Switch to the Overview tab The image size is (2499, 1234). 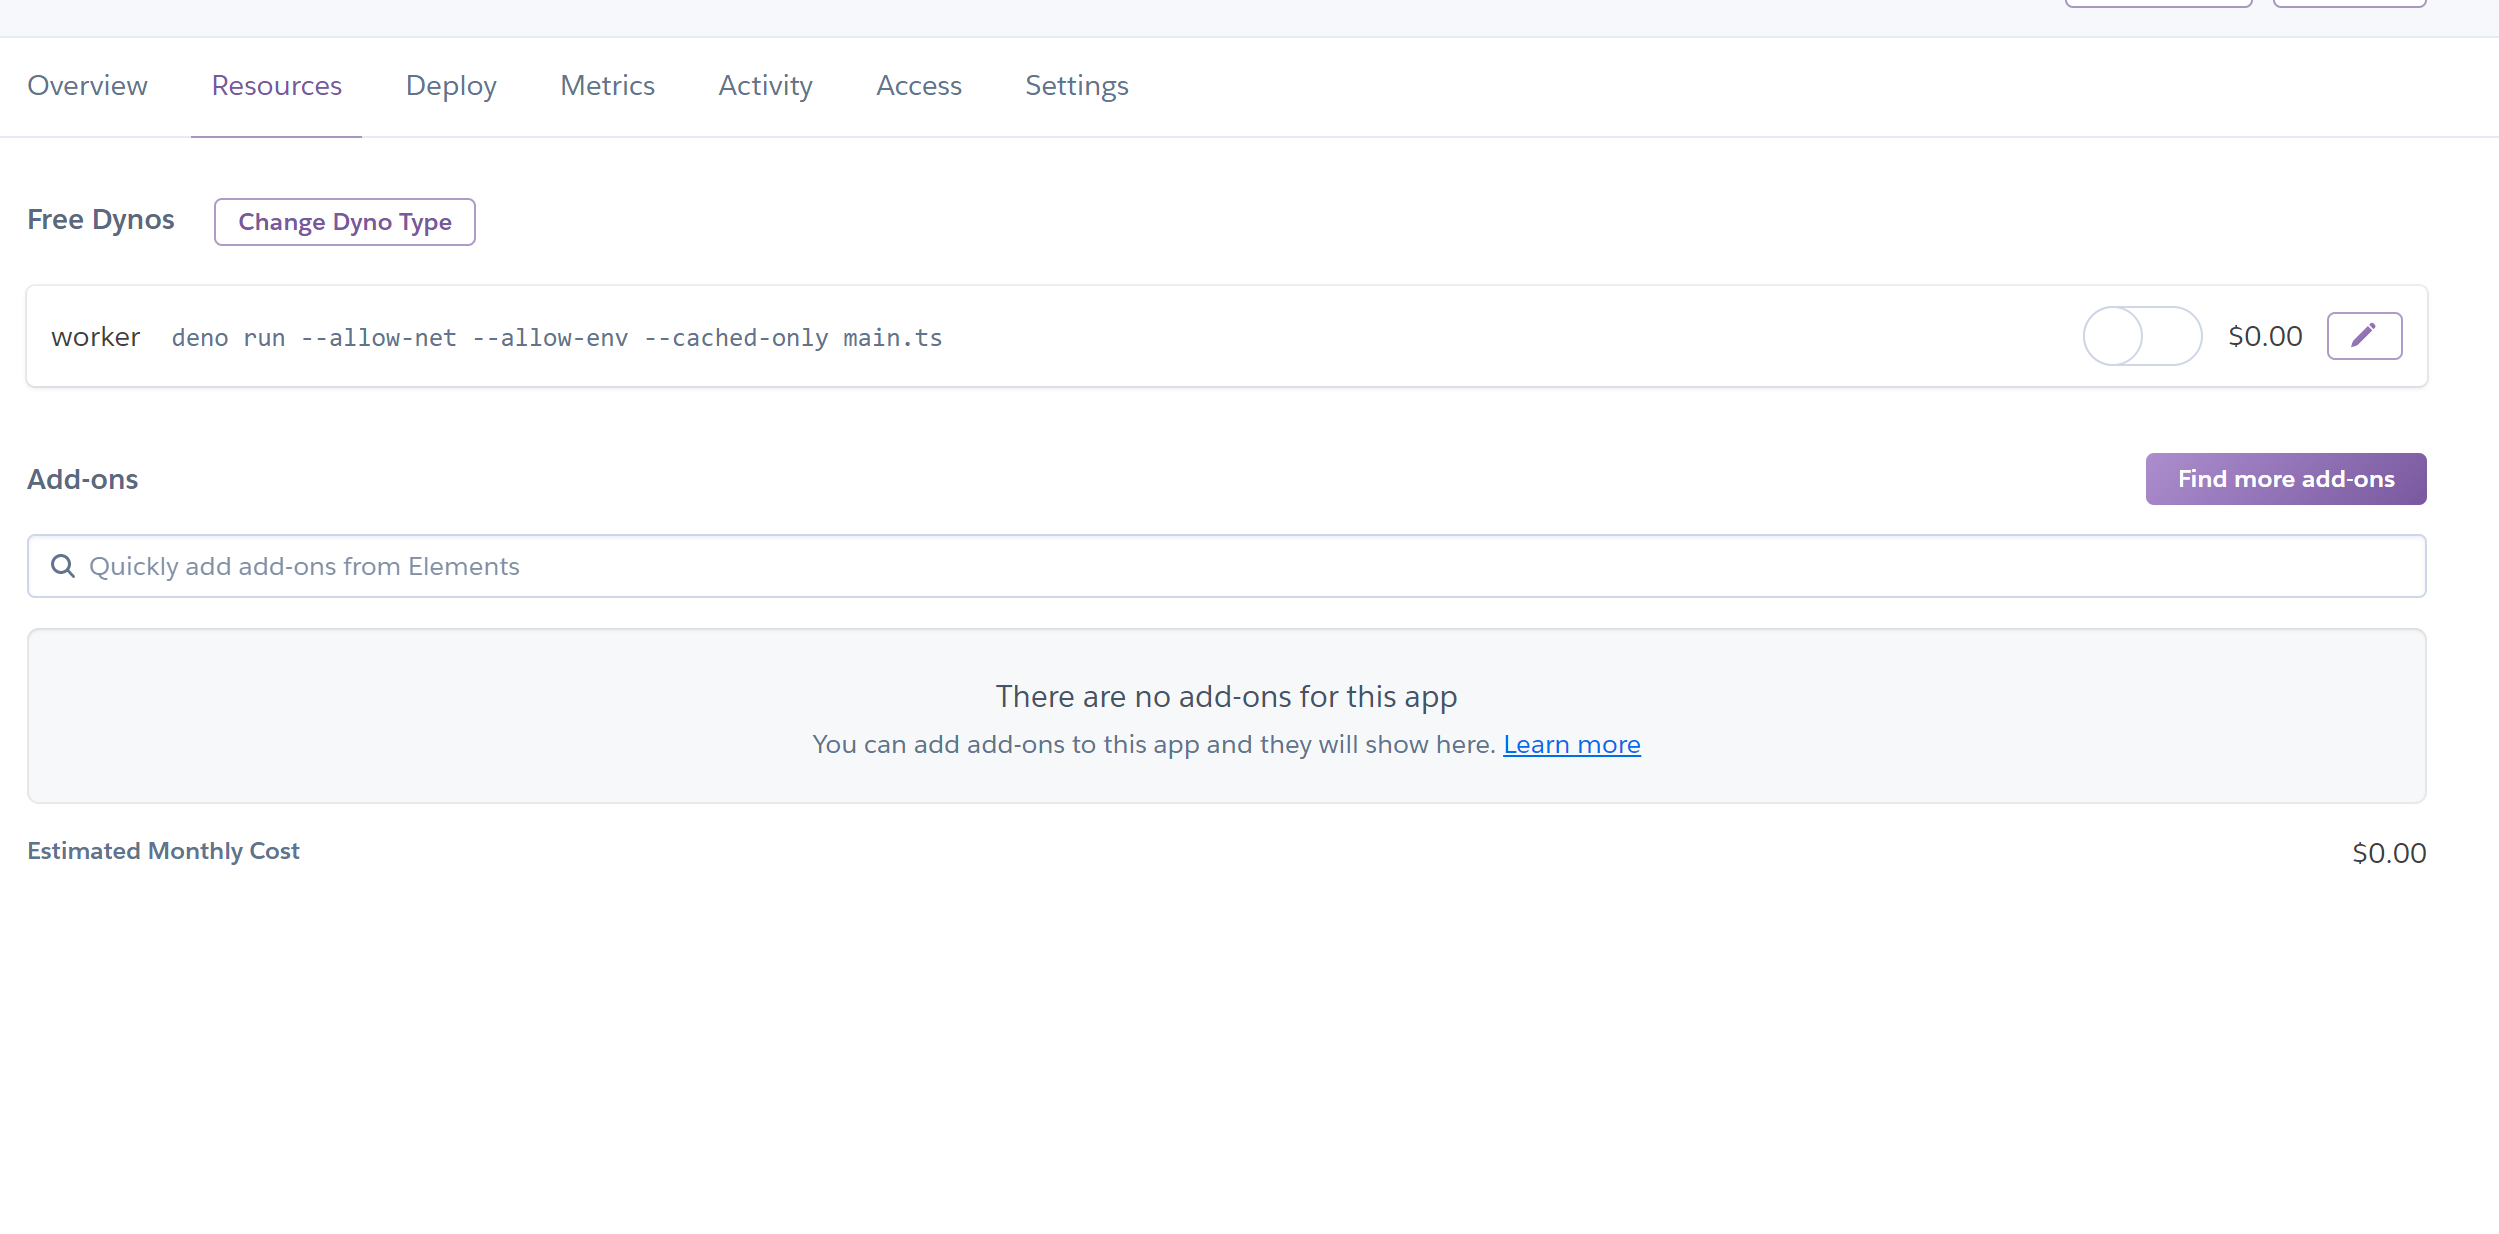click(x=86, y=84)
